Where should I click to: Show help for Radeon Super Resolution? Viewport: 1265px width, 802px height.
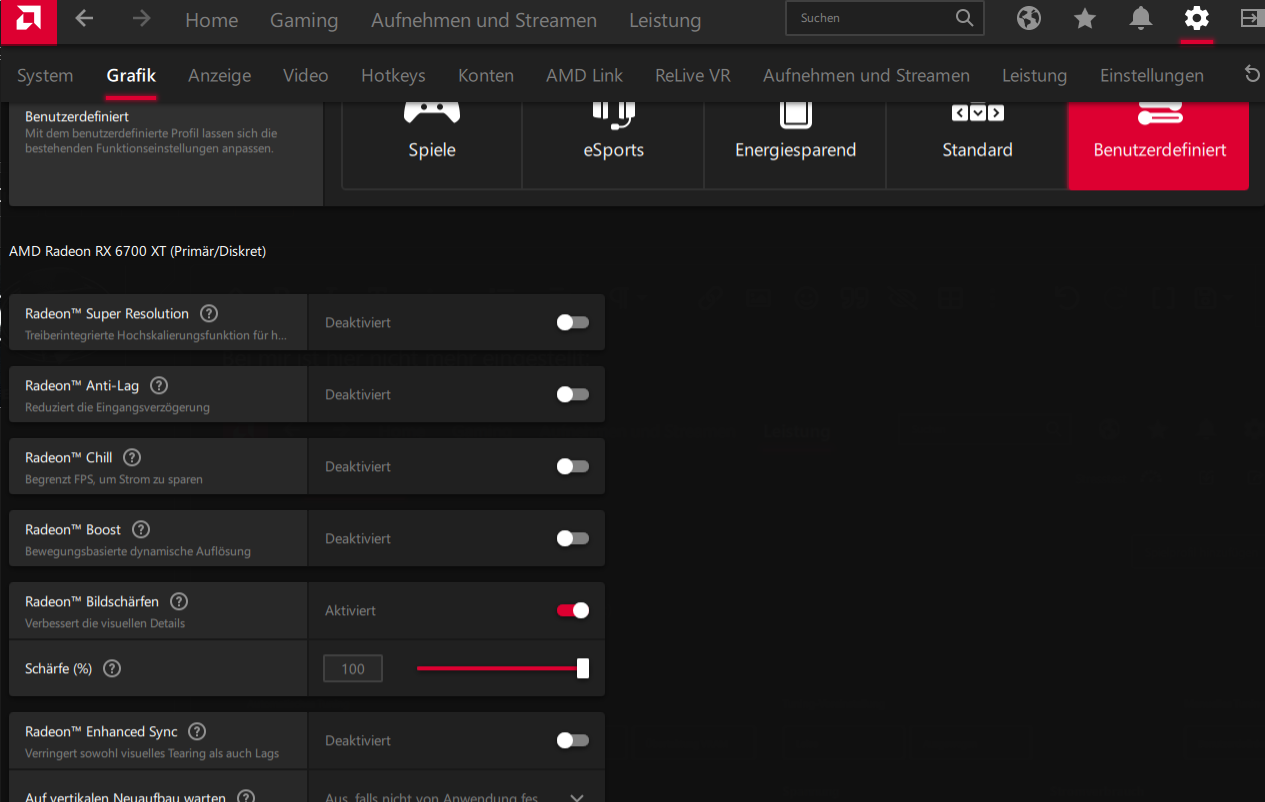[209, 313]
